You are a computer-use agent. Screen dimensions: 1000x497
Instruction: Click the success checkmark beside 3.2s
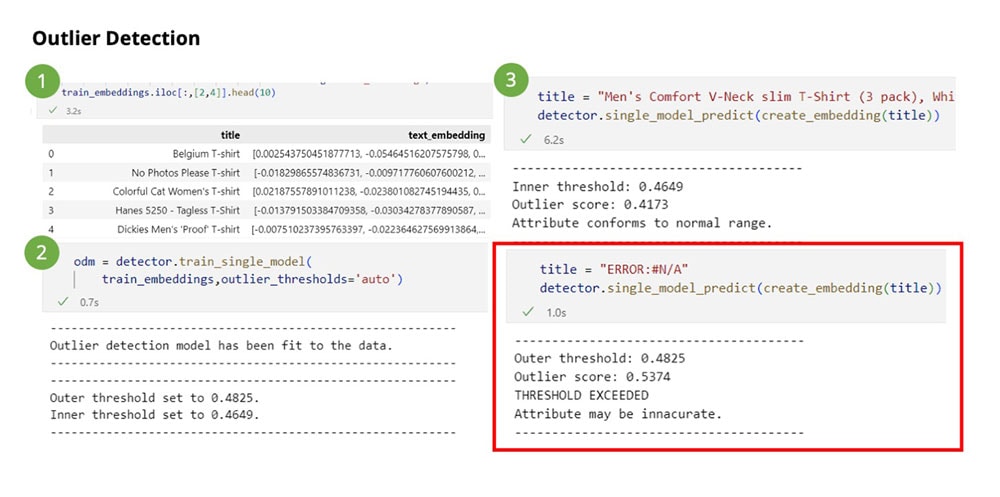pos(52,111)
